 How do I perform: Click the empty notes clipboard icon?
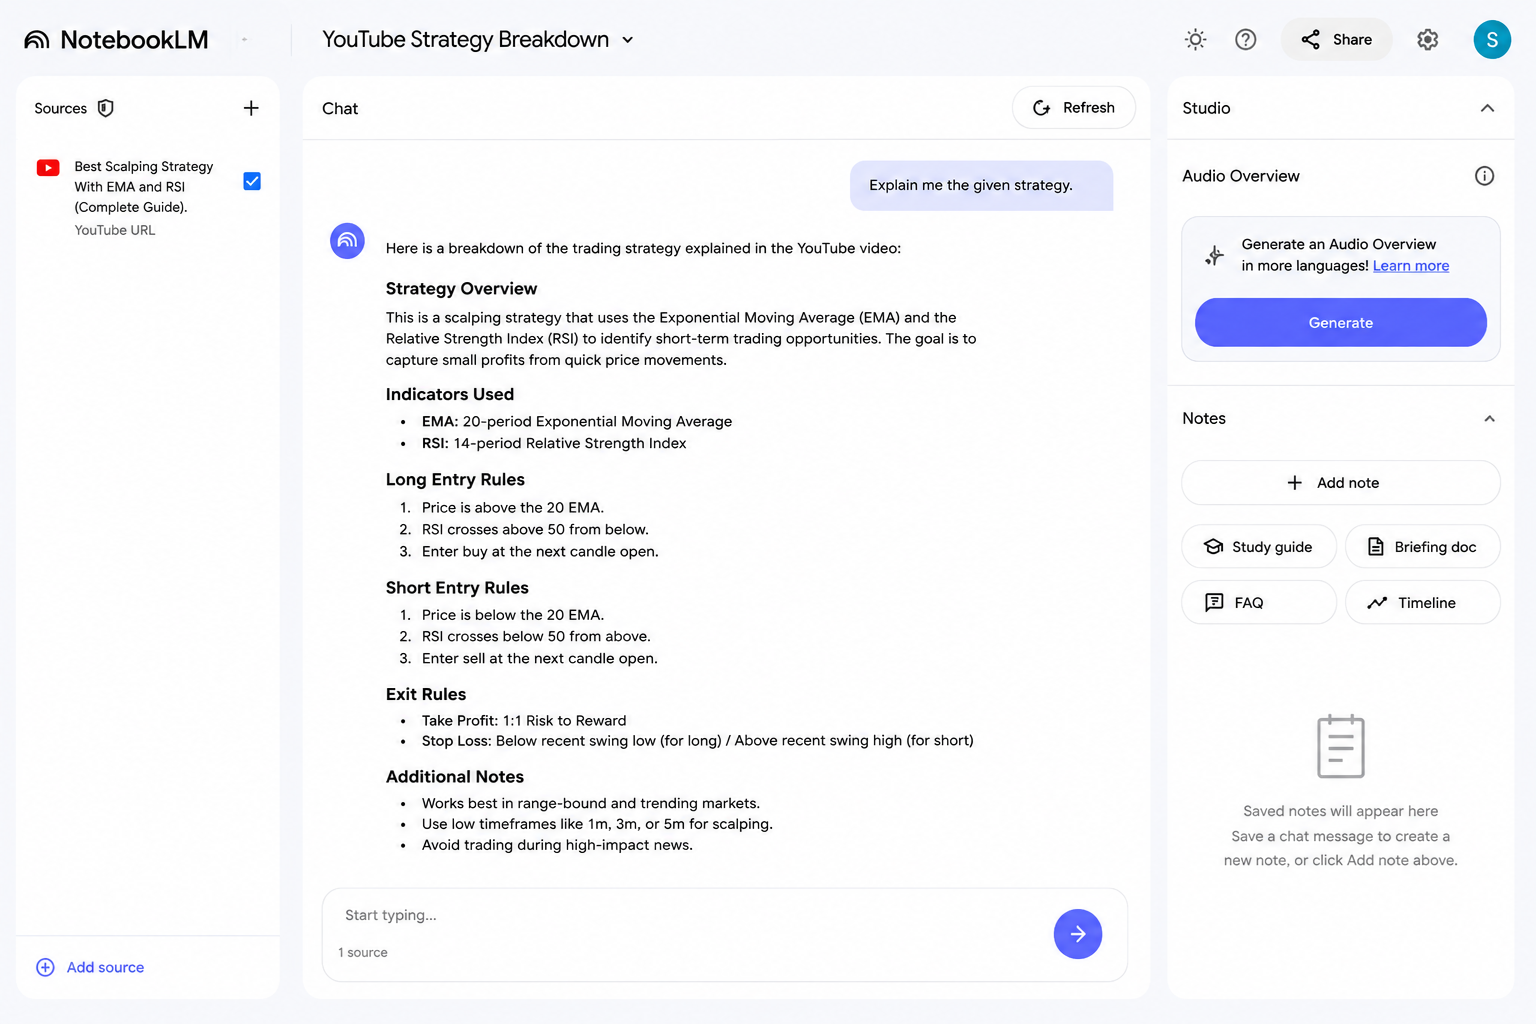tap(1341, 746)
